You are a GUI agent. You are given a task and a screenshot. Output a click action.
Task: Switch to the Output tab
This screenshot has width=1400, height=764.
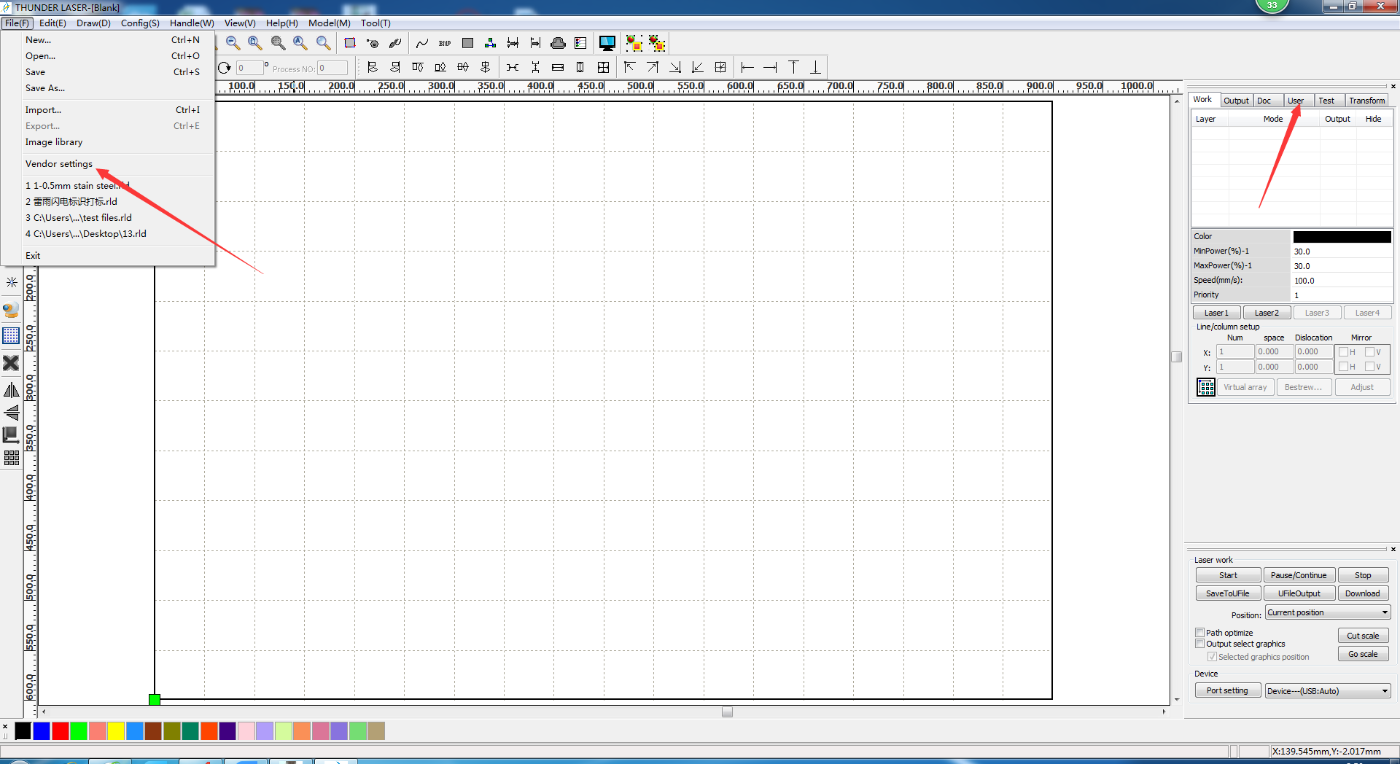(1236, 100)
